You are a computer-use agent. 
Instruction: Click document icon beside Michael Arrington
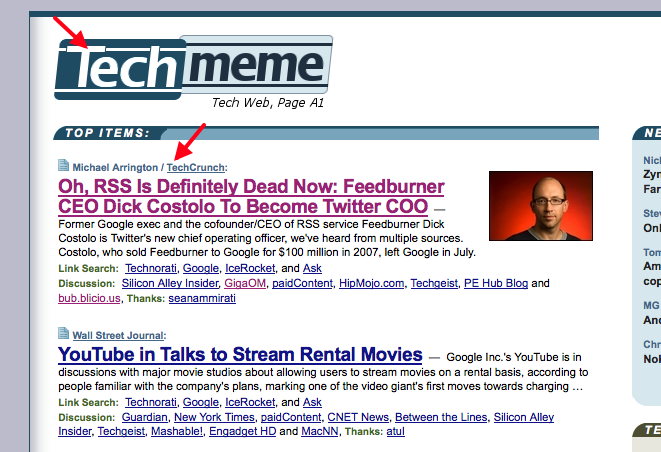[64, 166]
